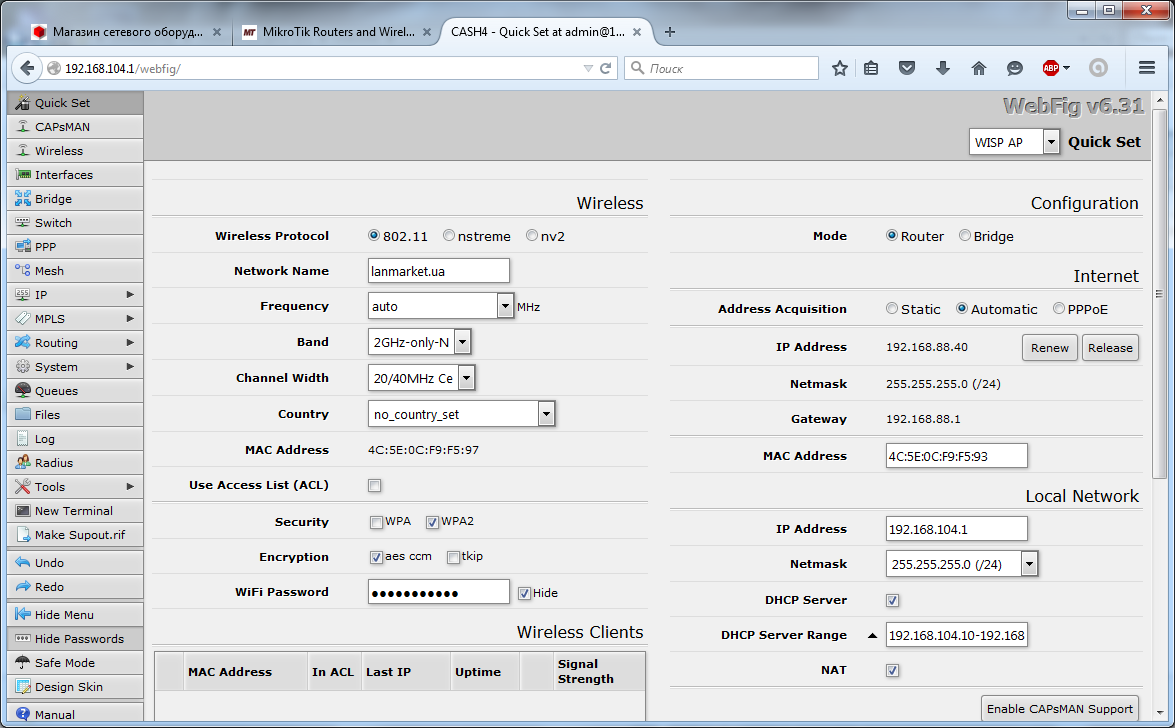
Task: Open the WISP AP Quick Set dropdown
Action: (1050, 142)
